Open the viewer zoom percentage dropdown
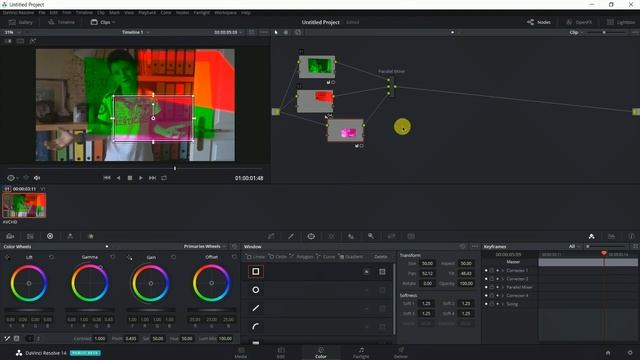The width and height of the screenshot is (640, 360). [12, 32]
